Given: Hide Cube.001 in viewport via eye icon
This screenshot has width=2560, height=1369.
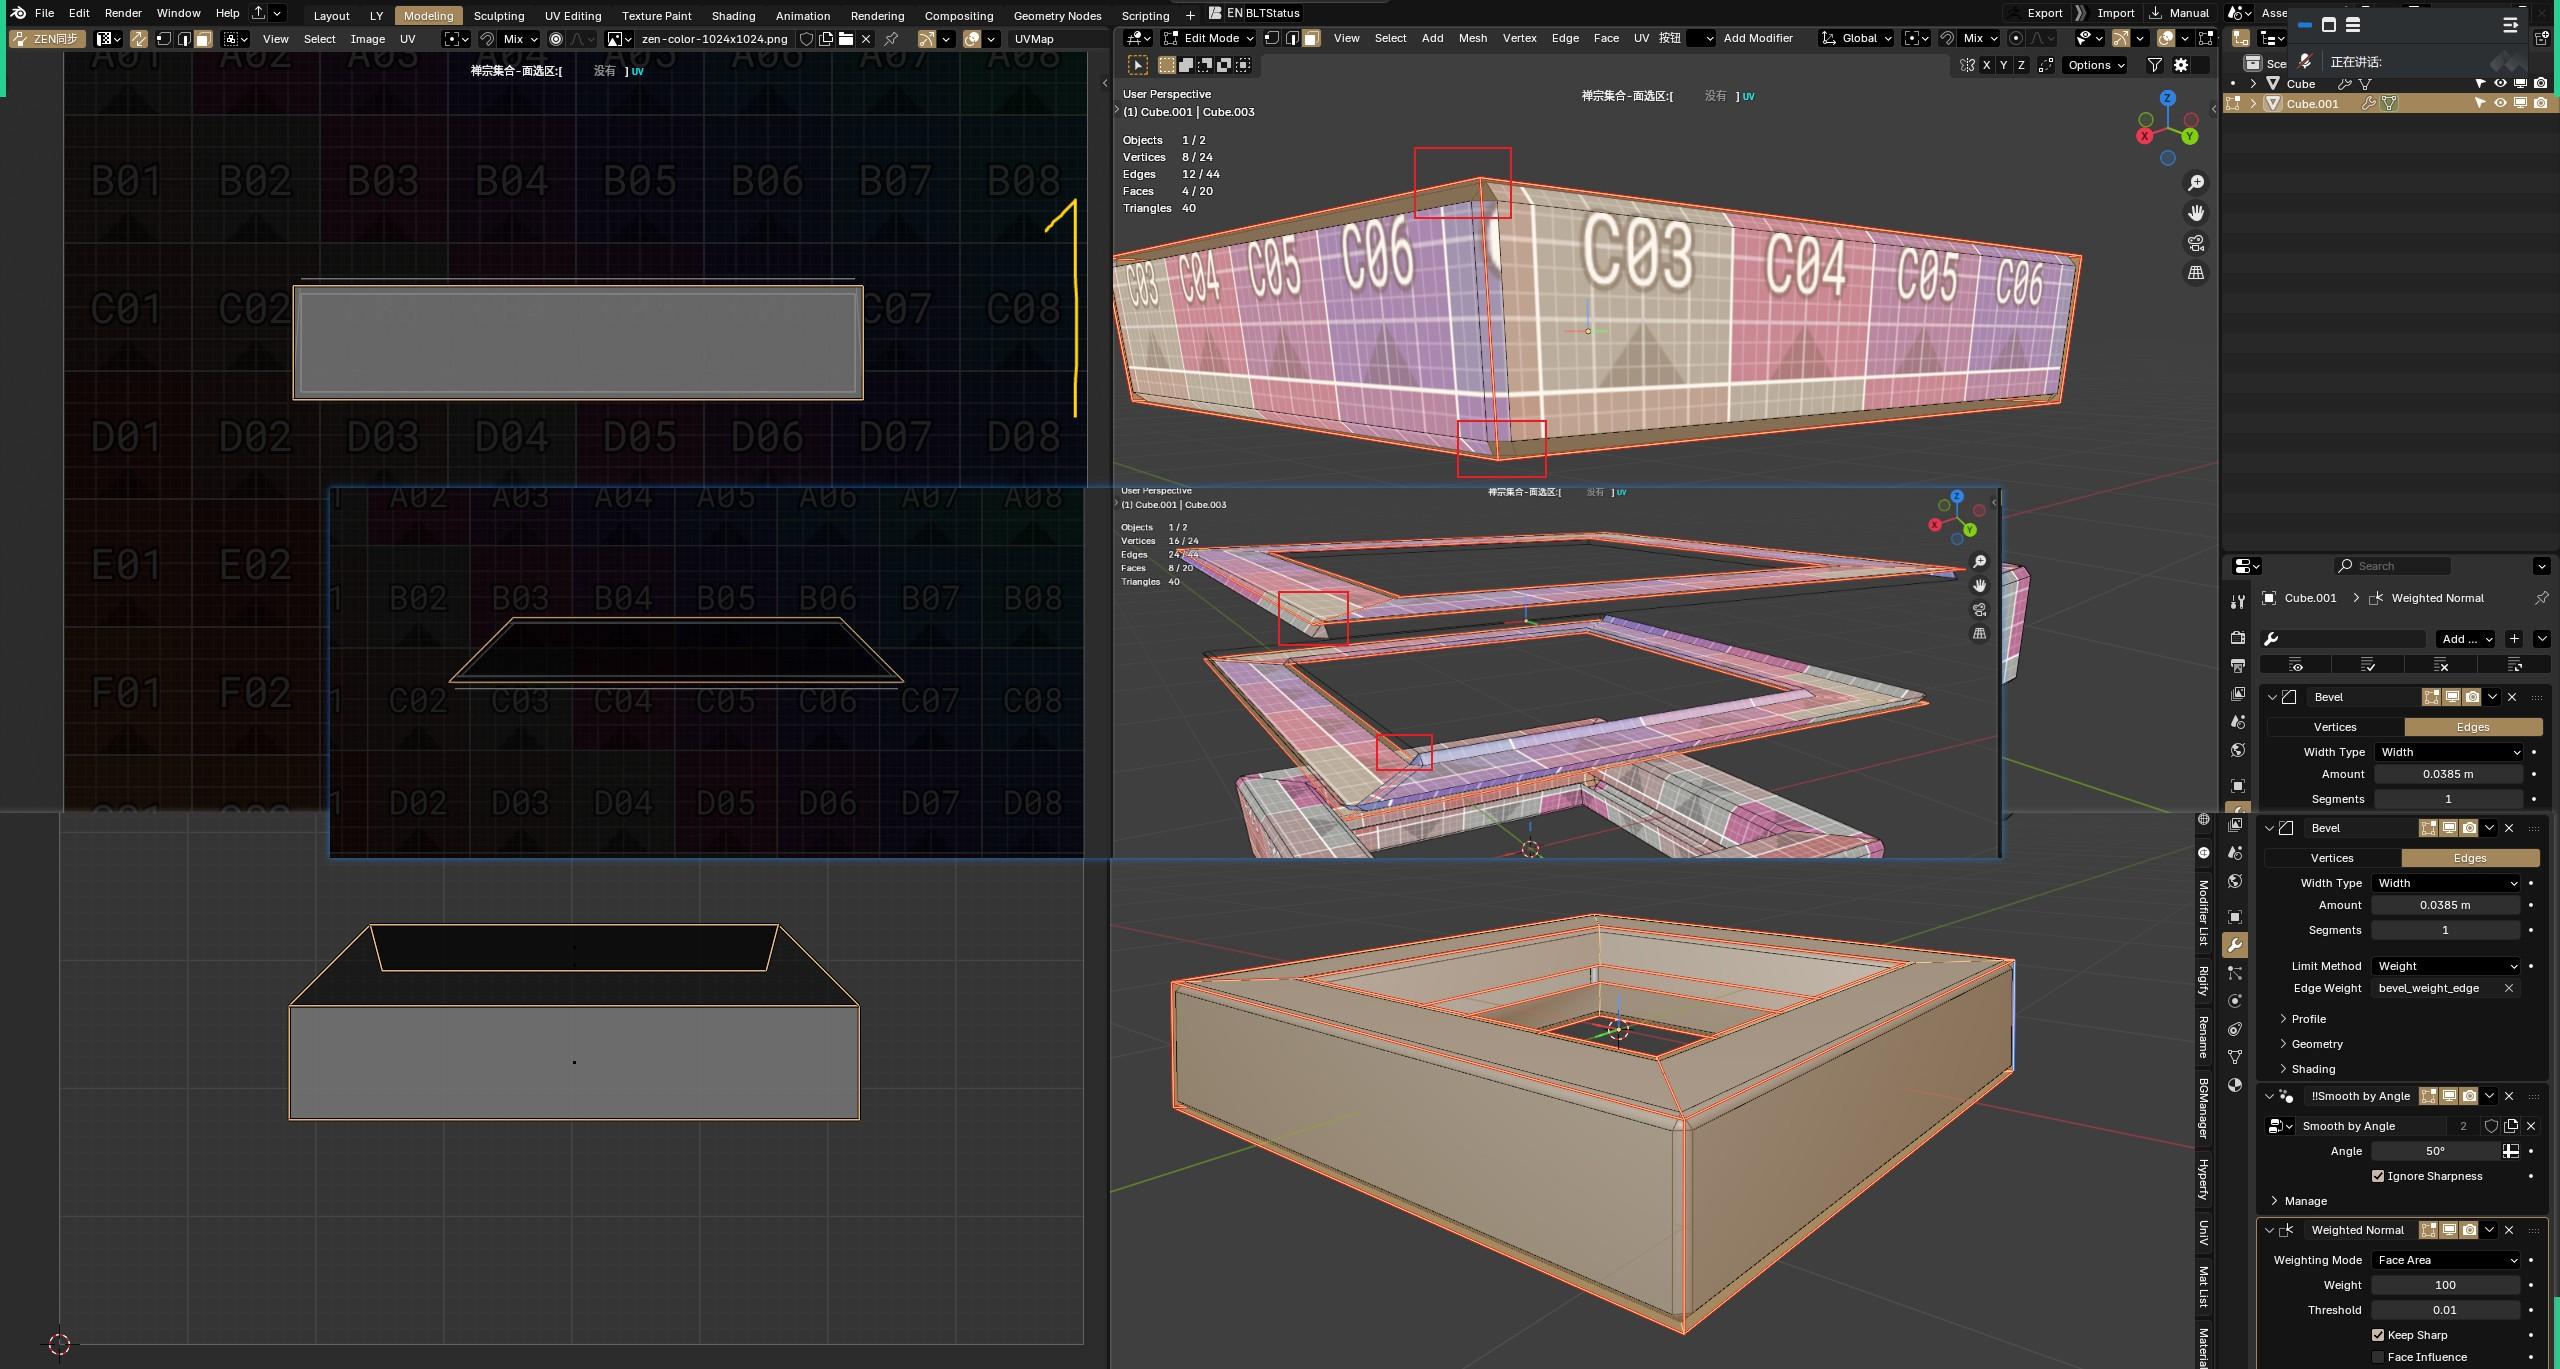Looking at the screenshot, I should tap(2500, 104).
